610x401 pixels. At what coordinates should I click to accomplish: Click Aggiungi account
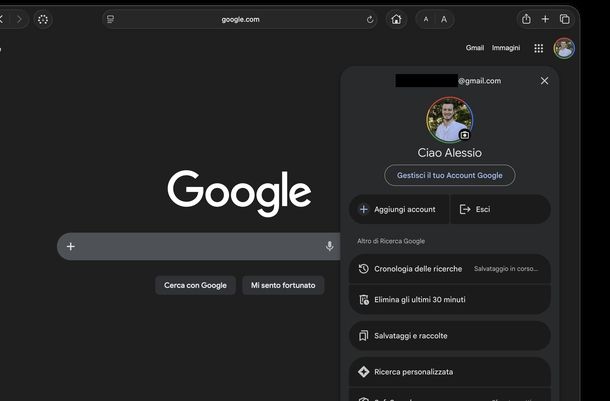pos(399,209)
